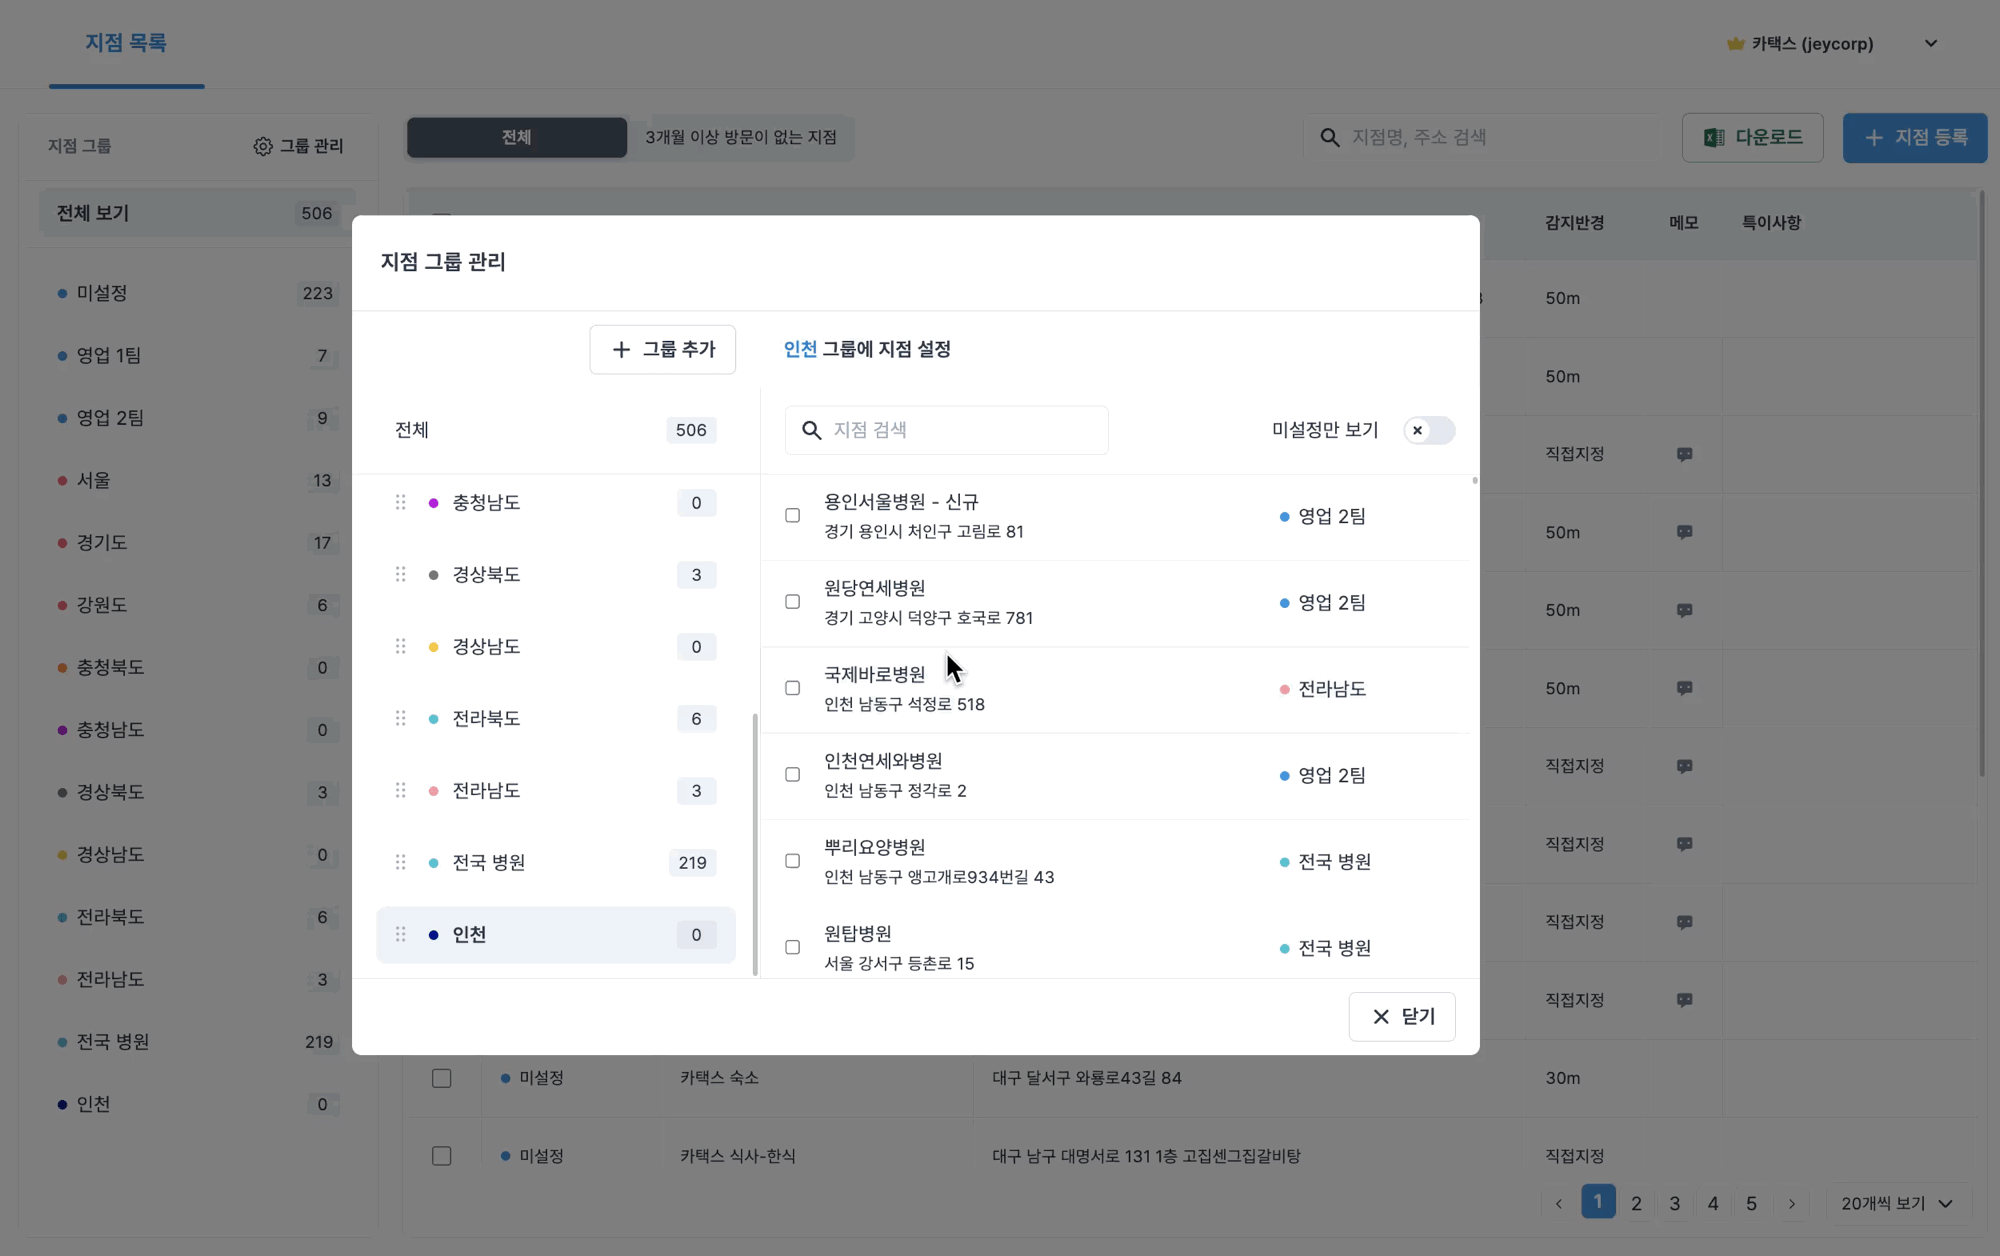The image size is (2000, 1256).
Task: Click the gear icon next to 그룹 관리
Action: pos(262,146)
